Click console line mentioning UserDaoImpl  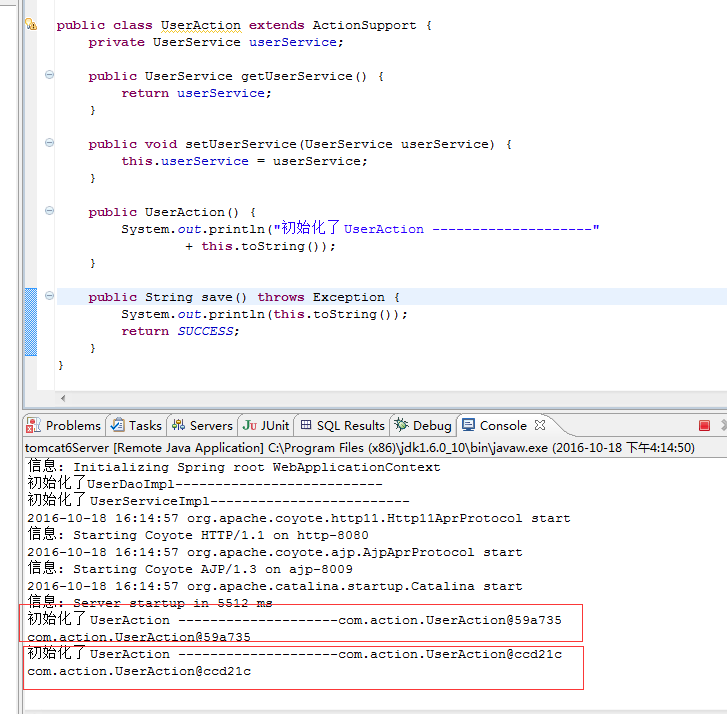pyautogui.click(x=205, y=484)
